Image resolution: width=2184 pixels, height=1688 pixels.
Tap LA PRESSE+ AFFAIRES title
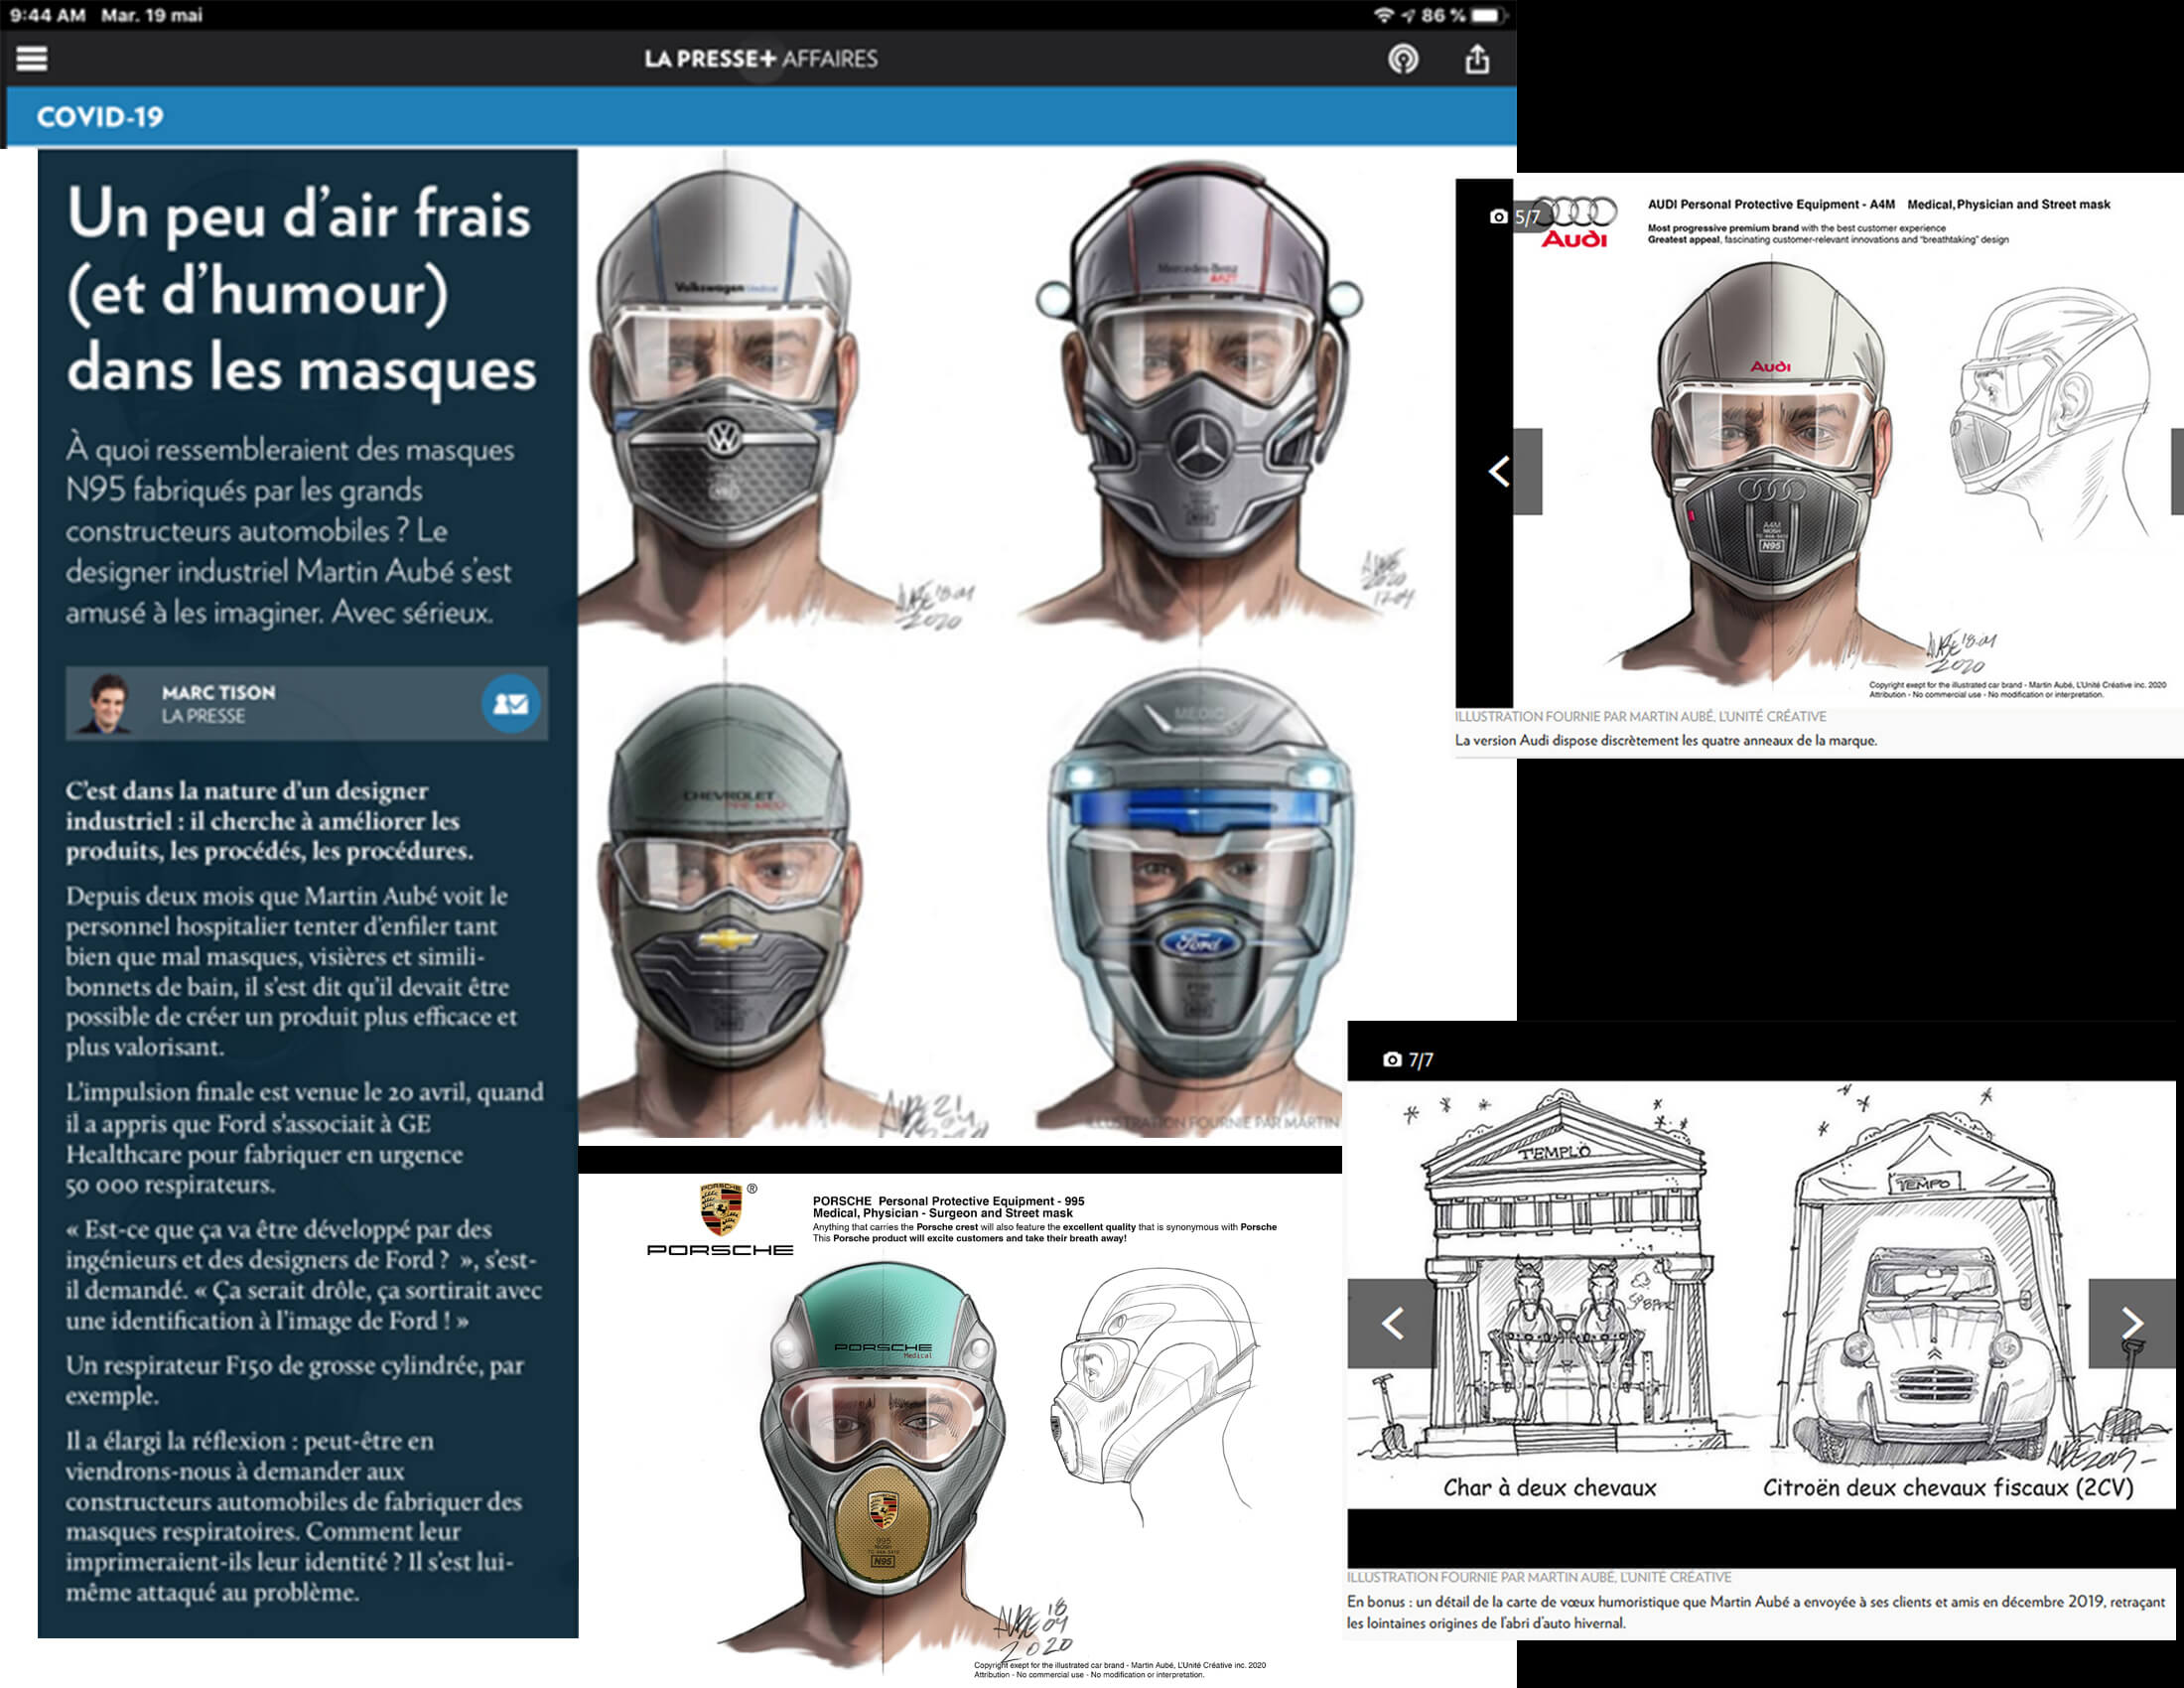760,59
